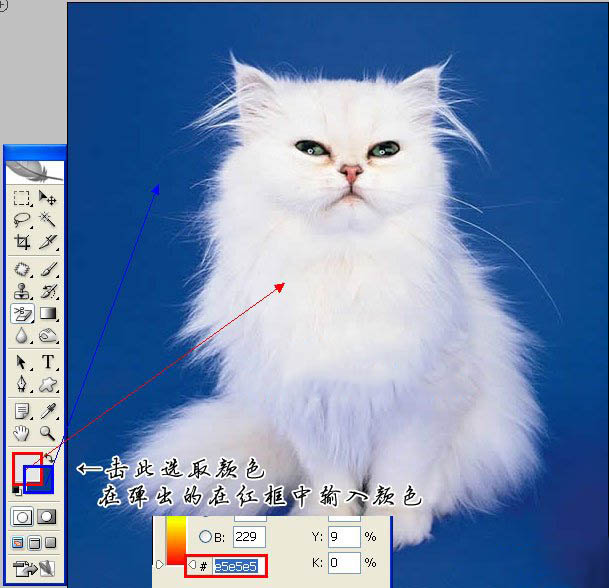Switch to Quick Mask mode
609x588 pixels.
coord(47,517)
